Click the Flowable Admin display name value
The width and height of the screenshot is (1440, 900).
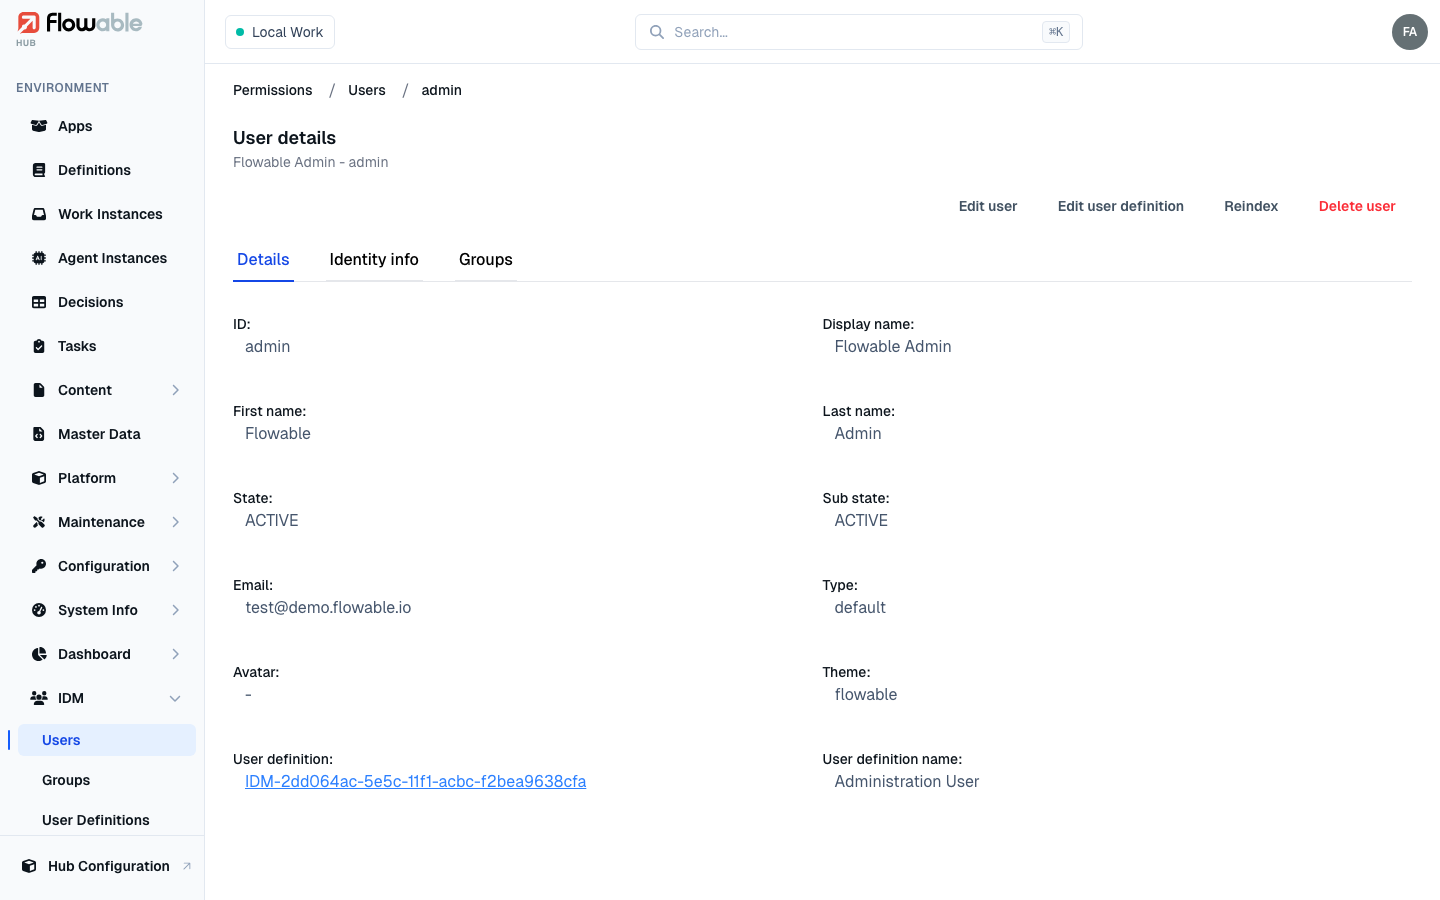click(893, 346)
